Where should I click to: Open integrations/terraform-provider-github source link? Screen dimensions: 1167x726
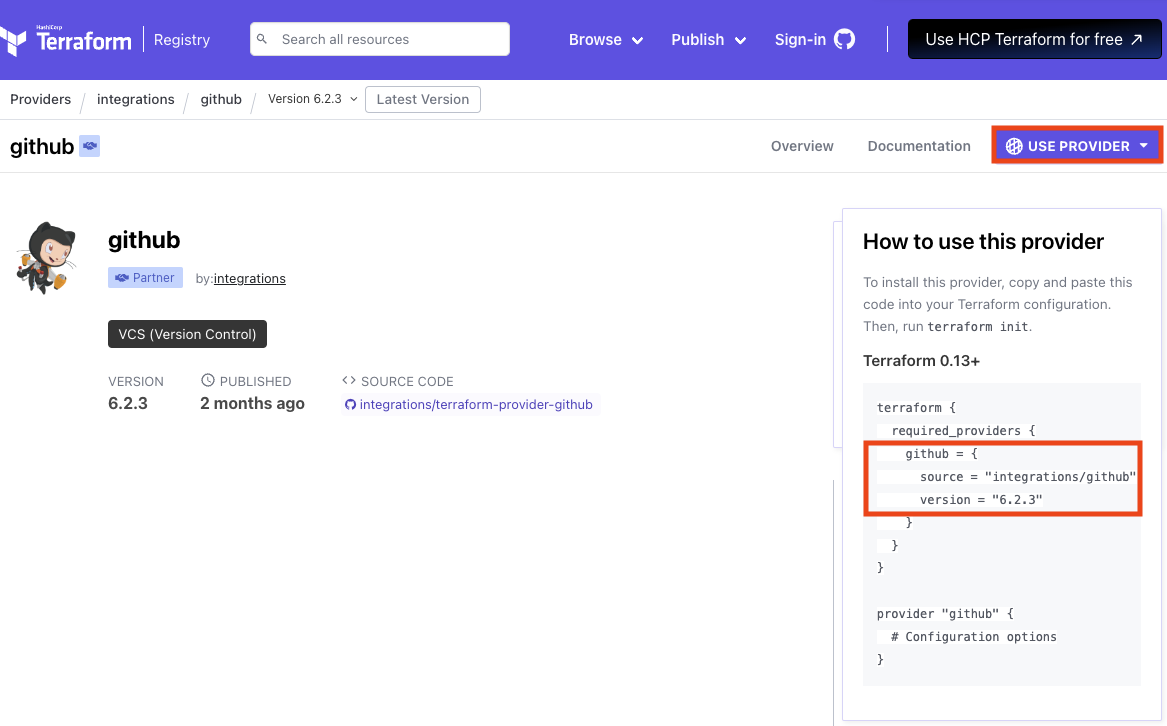click(x=476, y=404)
